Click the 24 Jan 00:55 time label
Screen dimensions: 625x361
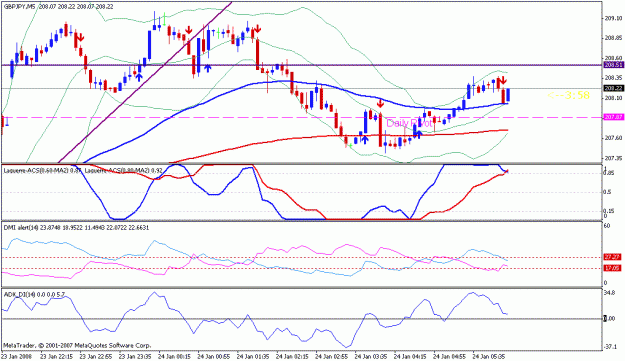coord(214,356)
